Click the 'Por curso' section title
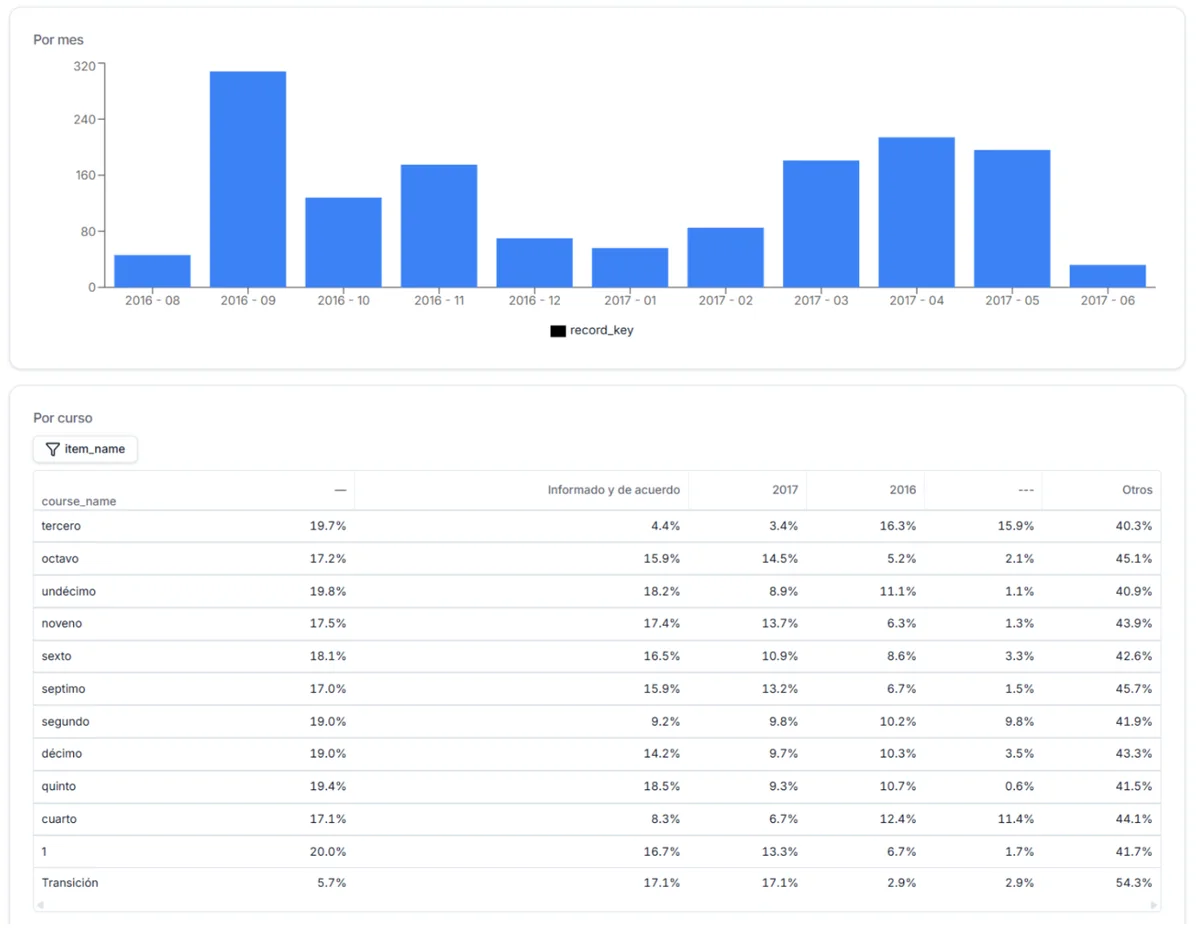Image resolution: width=1200 pixels, height=942 pixels. 63,418
